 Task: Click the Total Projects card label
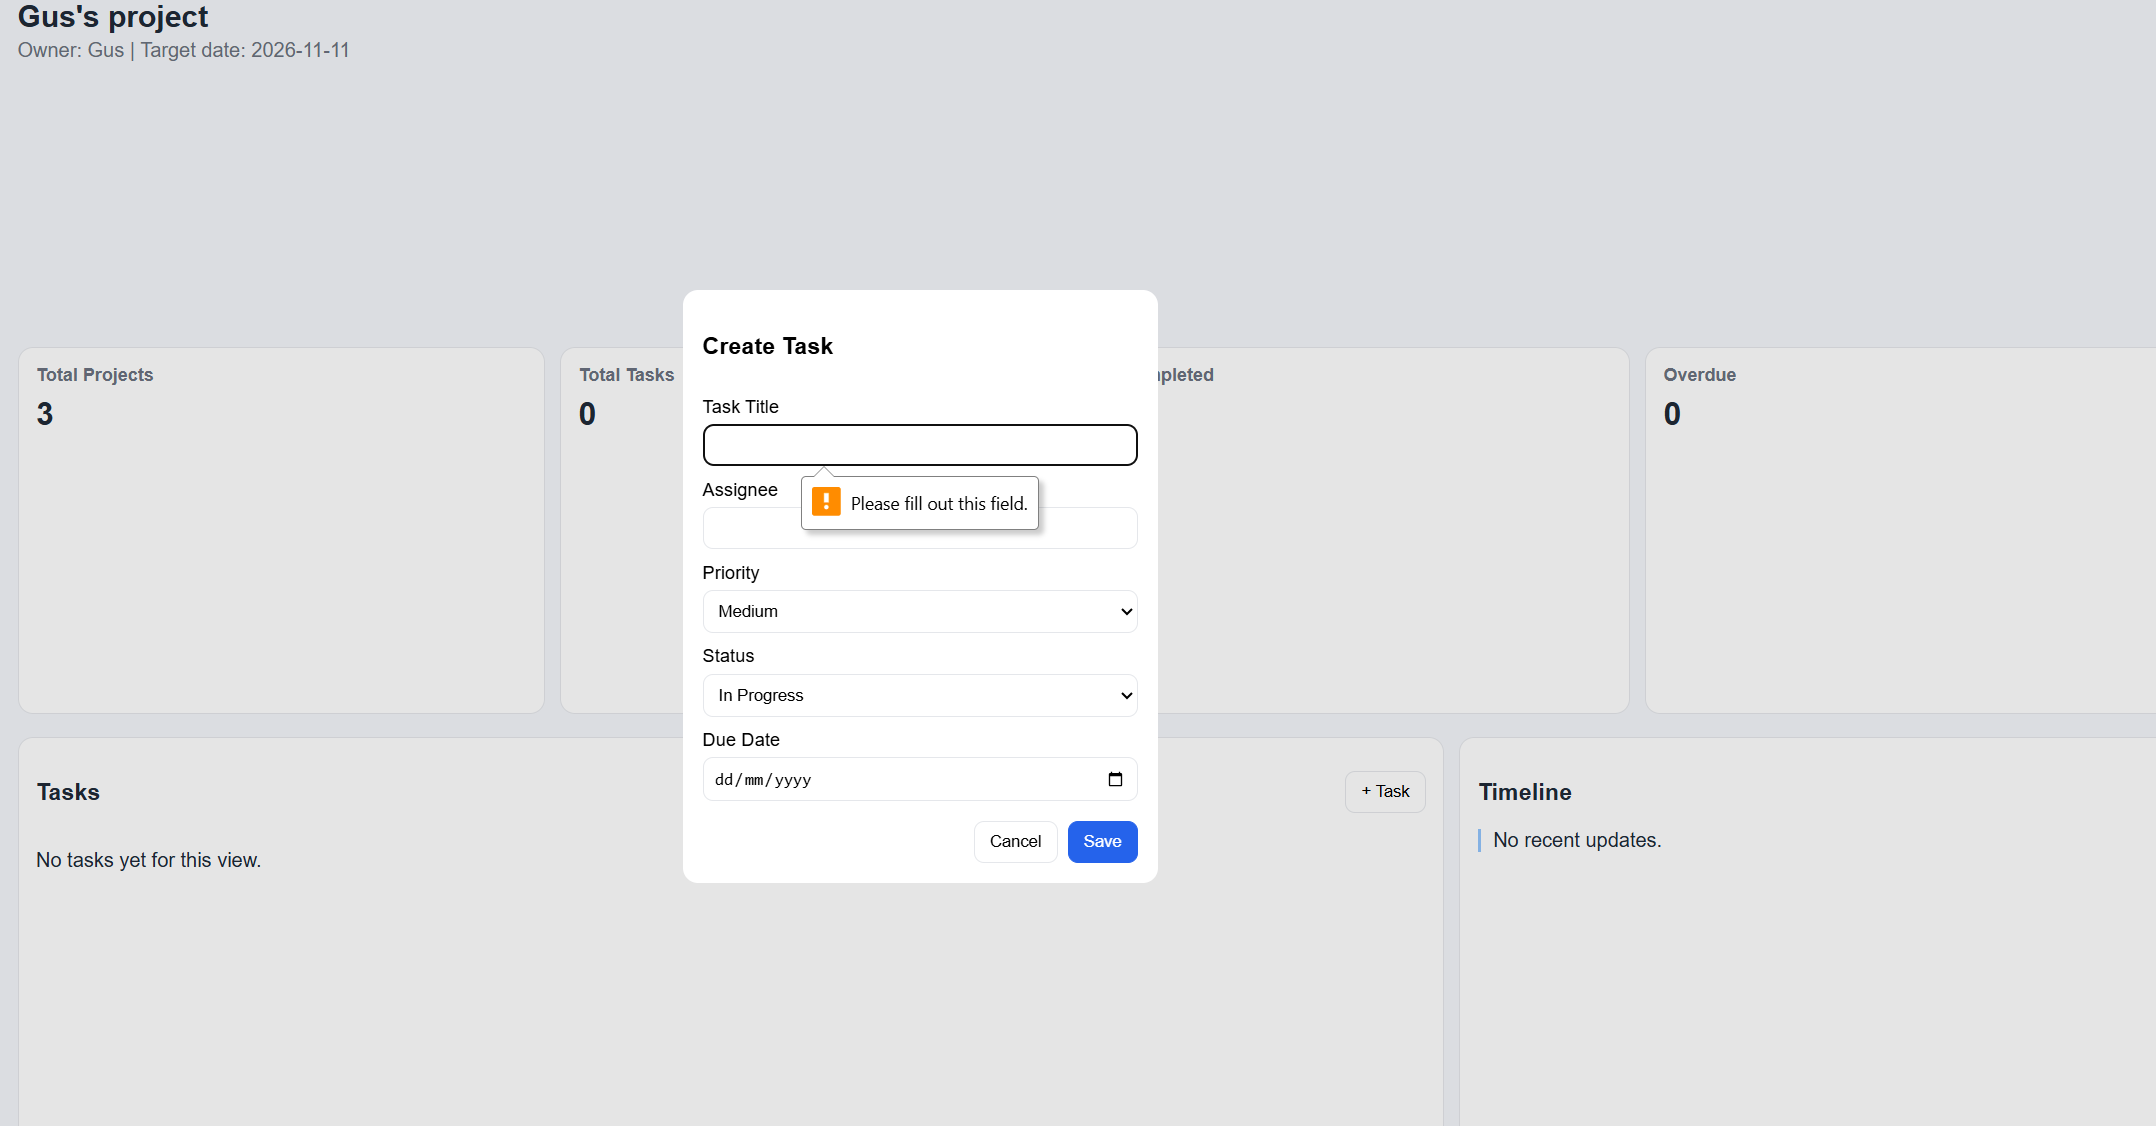click(x=95, y=375)
